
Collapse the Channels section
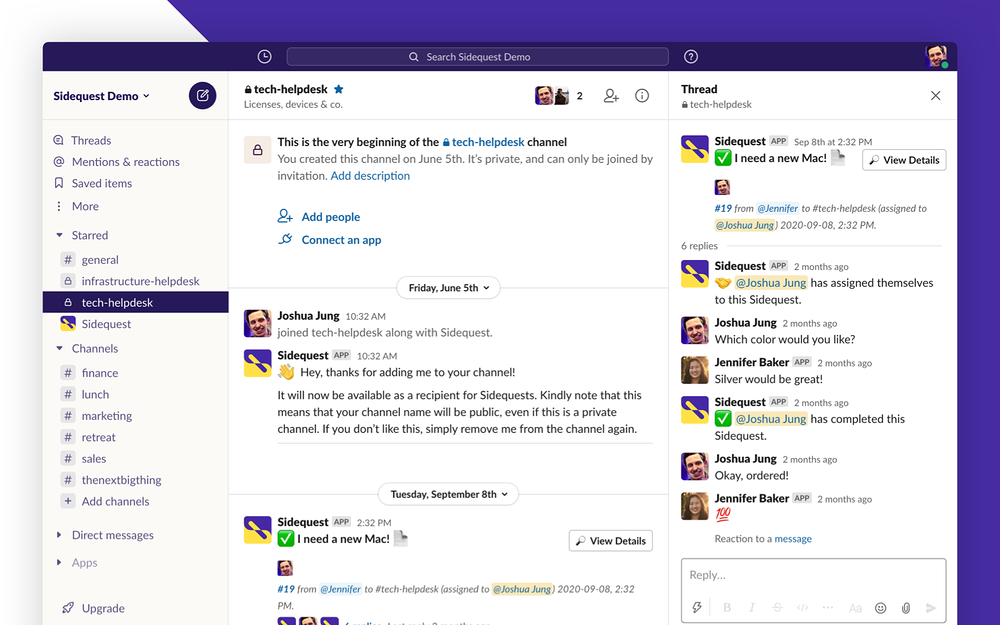click(x=59, y=348)
